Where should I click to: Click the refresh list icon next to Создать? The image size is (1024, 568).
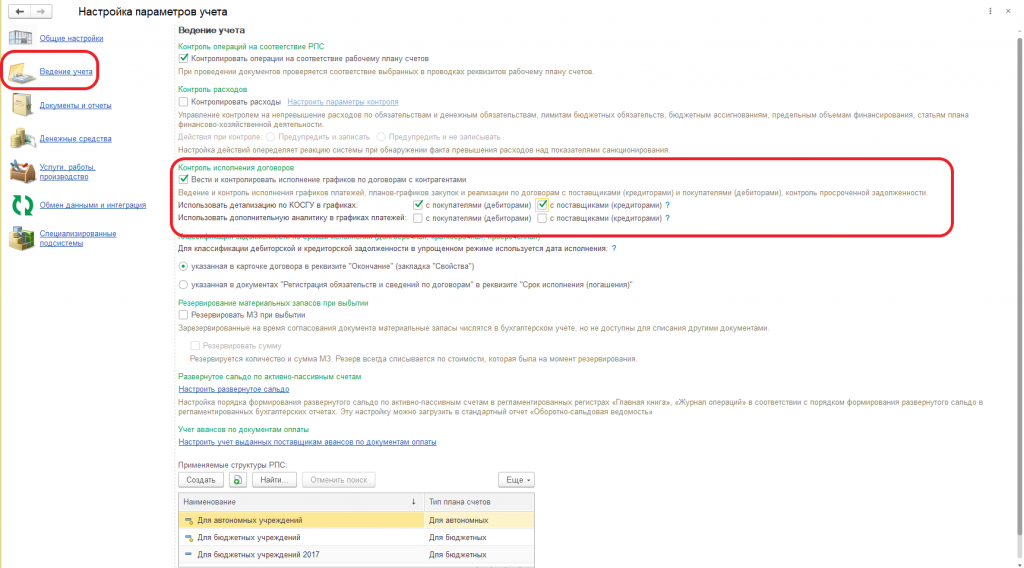click(238, 480)
